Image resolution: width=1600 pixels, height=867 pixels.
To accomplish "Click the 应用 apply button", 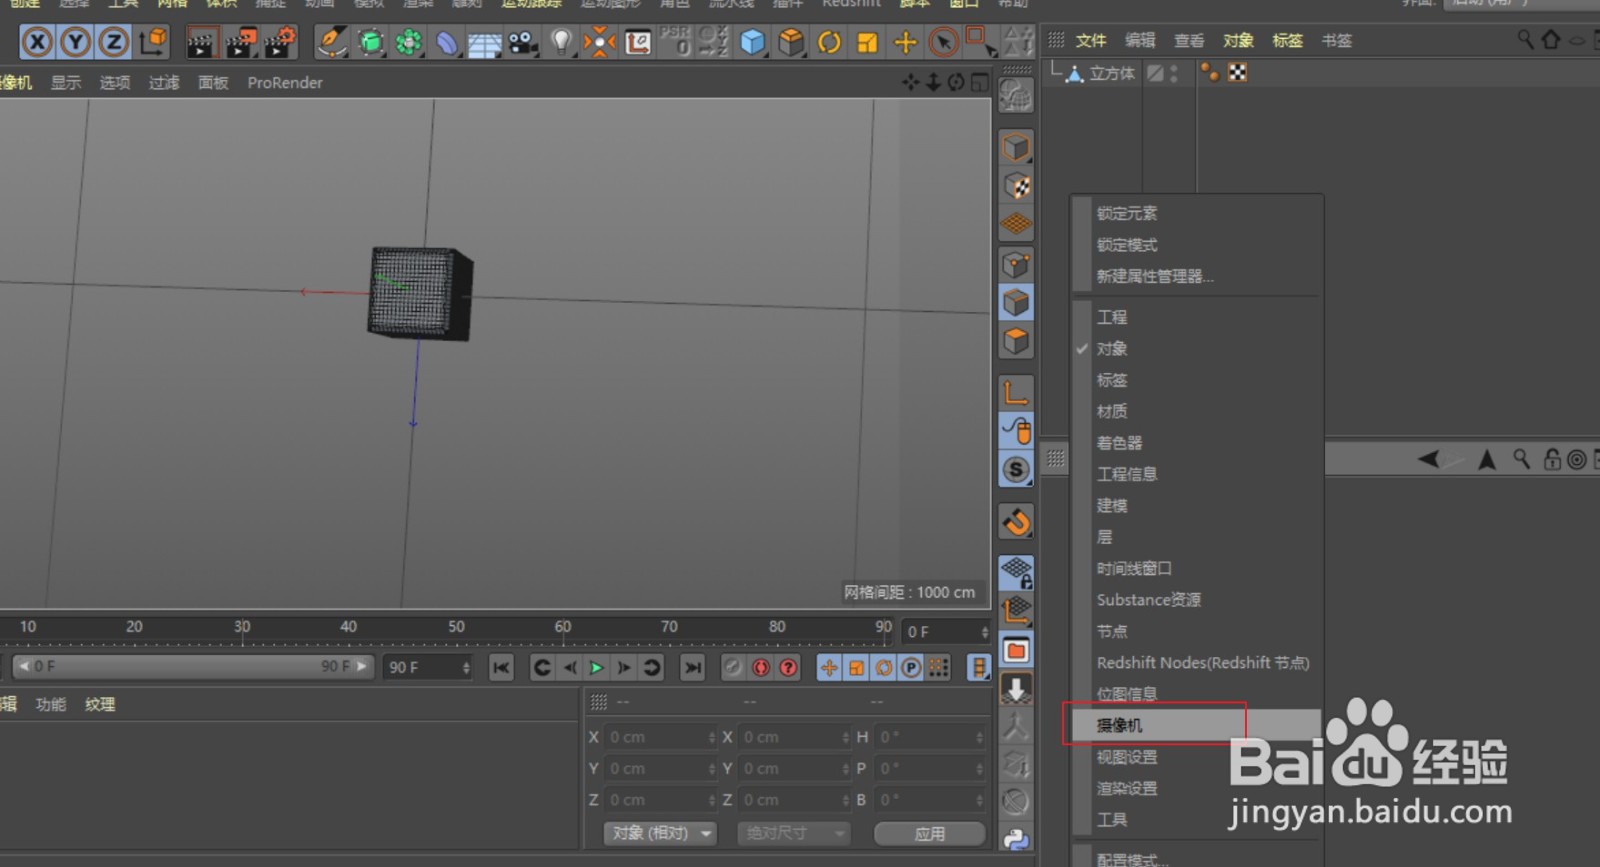I will pyautogui.click(x=929, y=833).
